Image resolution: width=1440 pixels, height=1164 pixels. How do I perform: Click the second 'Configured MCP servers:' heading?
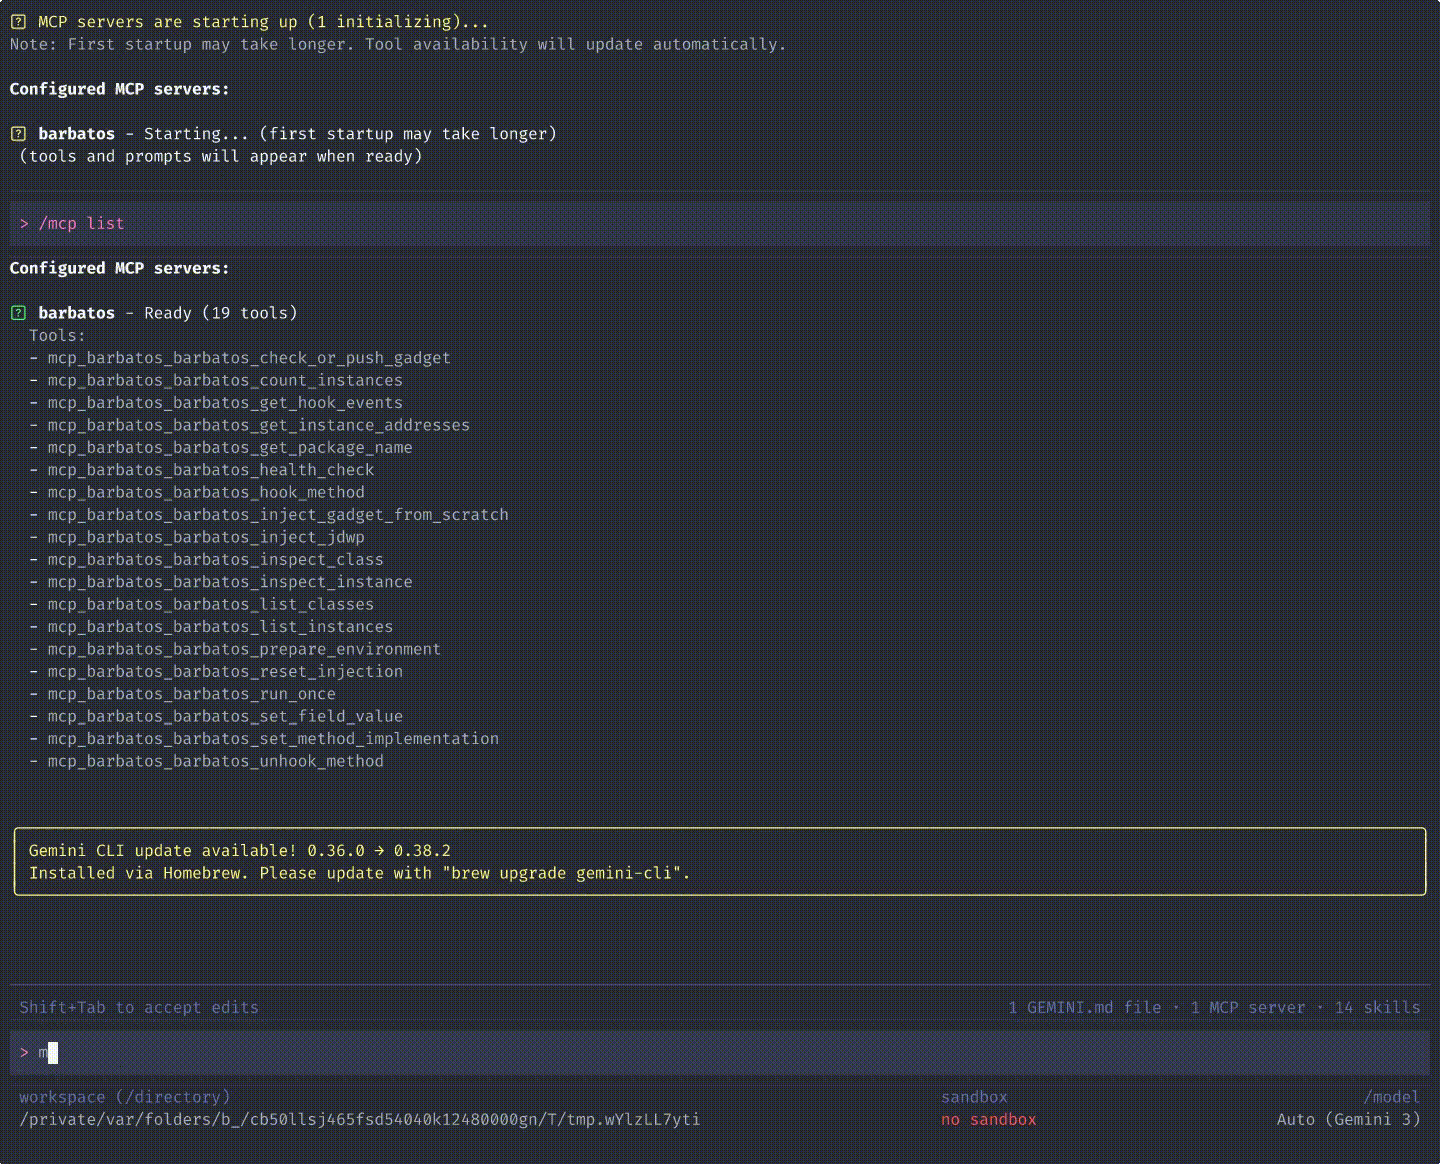click(120, 268)
